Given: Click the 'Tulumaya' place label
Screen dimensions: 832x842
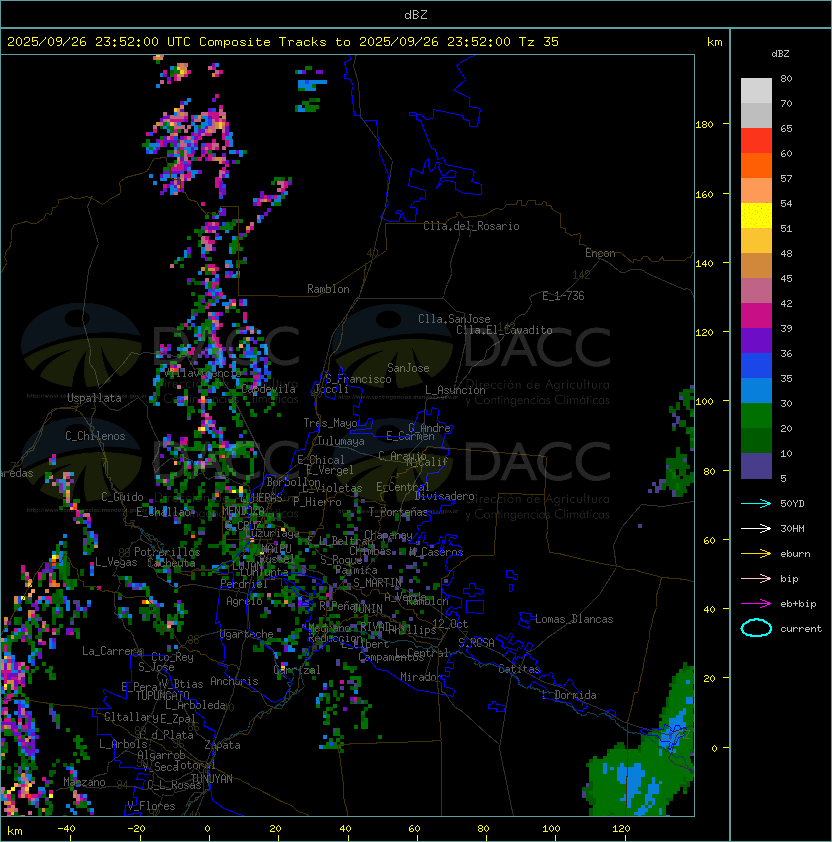Looking at the screenshot, I should coord(341,441).
